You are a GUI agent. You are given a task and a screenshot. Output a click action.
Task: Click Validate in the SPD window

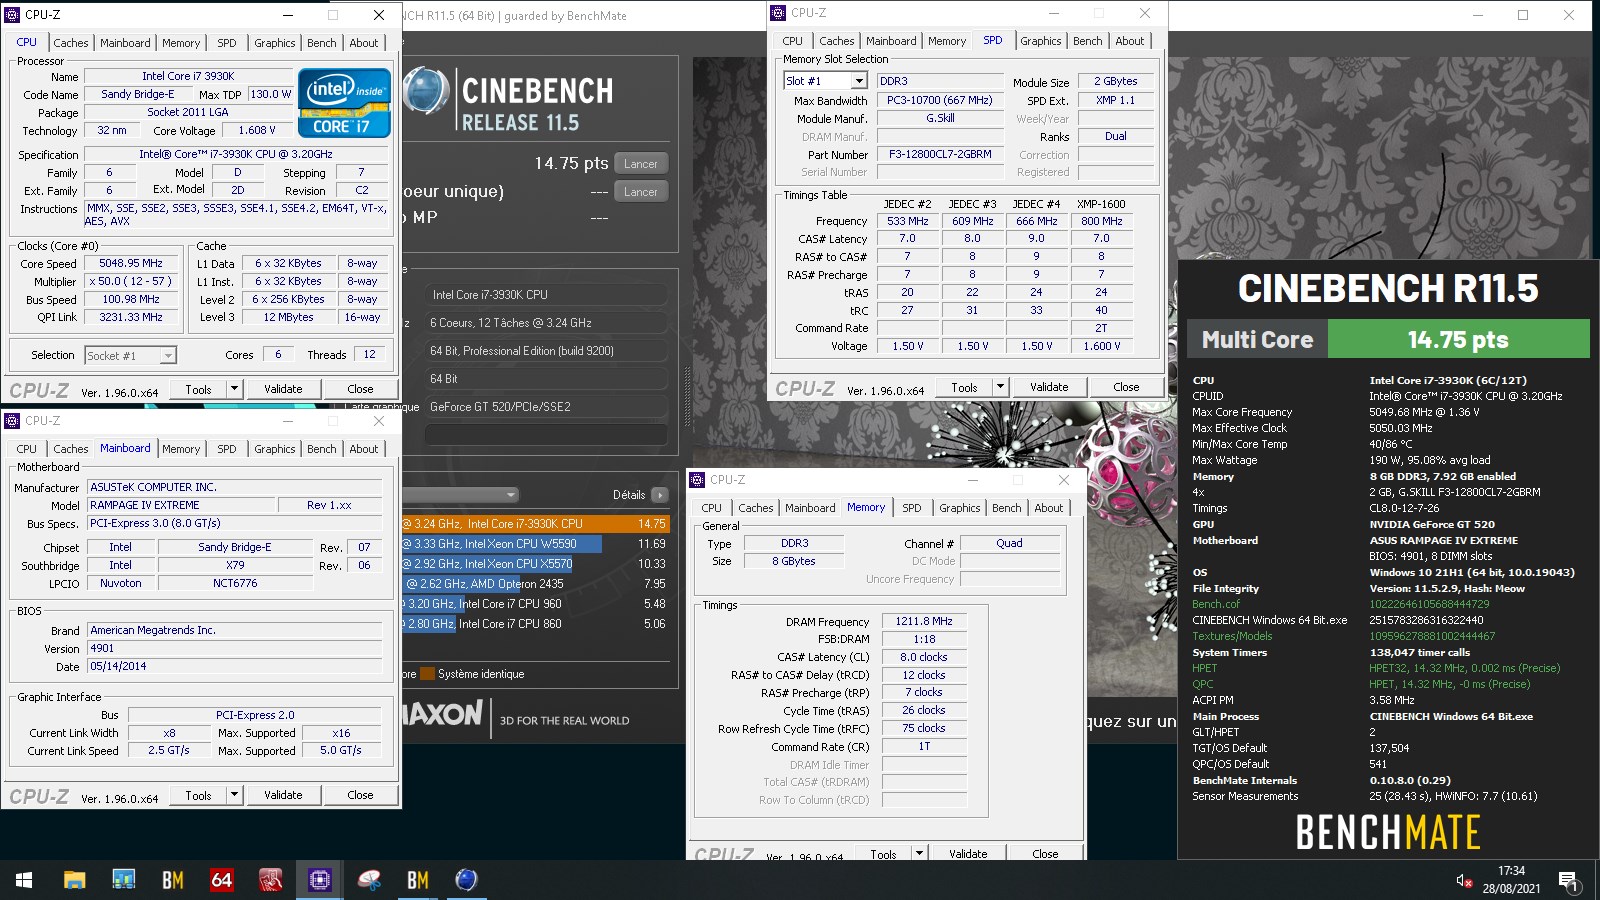click(x=1049, y=387)
